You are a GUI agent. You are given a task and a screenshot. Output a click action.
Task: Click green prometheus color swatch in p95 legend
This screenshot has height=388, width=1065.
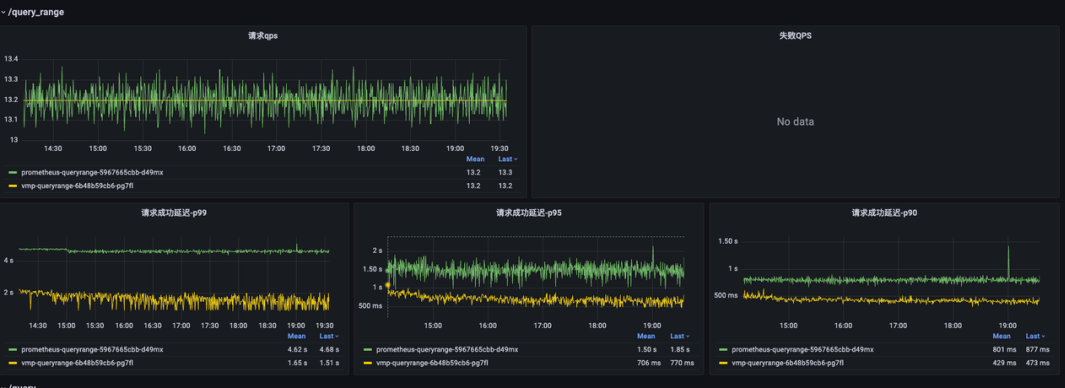(367, 349)
